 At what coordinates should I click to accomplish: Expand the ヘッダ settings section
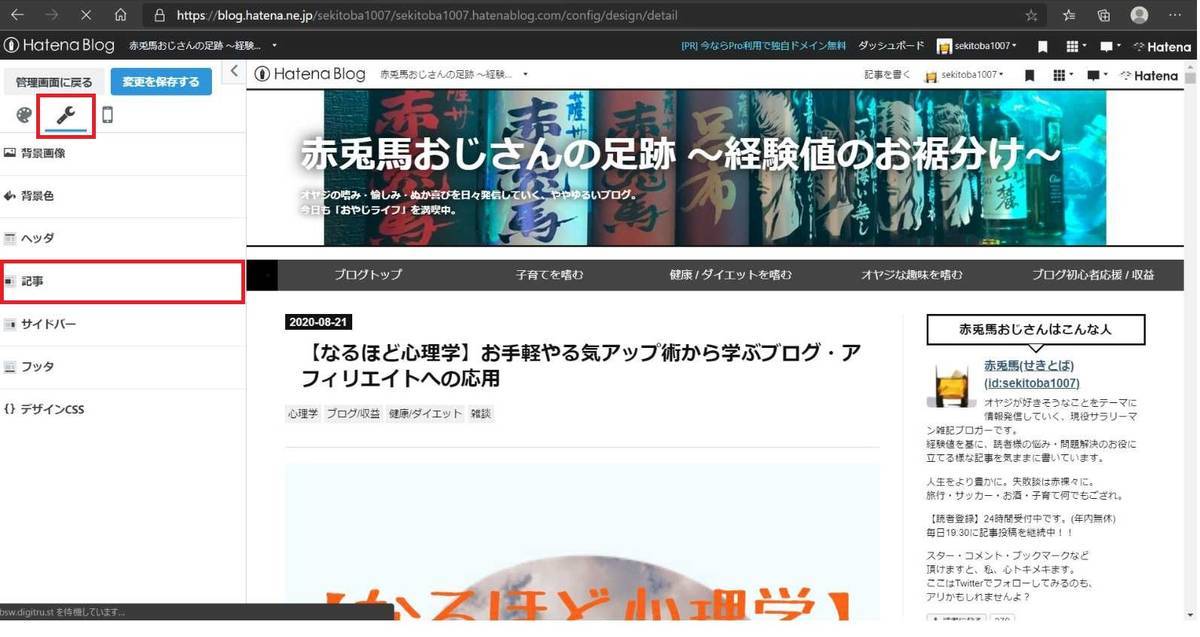tap(123, 239)
